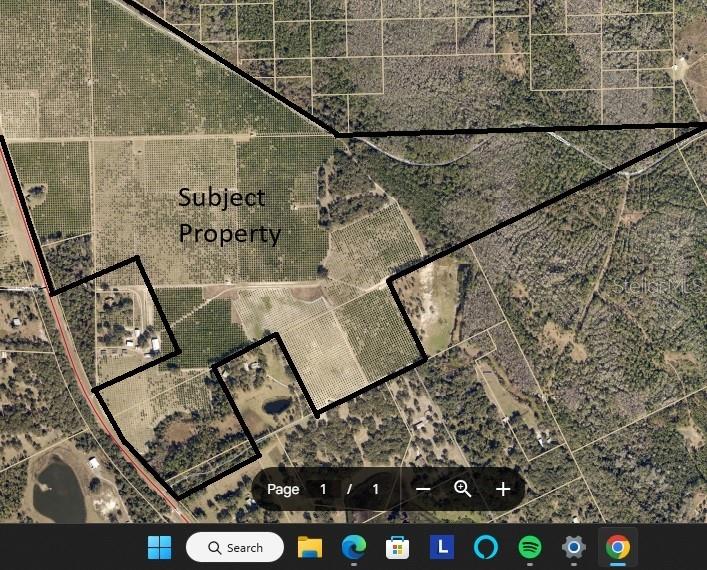Screen dimensions: 707x570
Task: Click the taskbar Search box
Action: (235, 547)
